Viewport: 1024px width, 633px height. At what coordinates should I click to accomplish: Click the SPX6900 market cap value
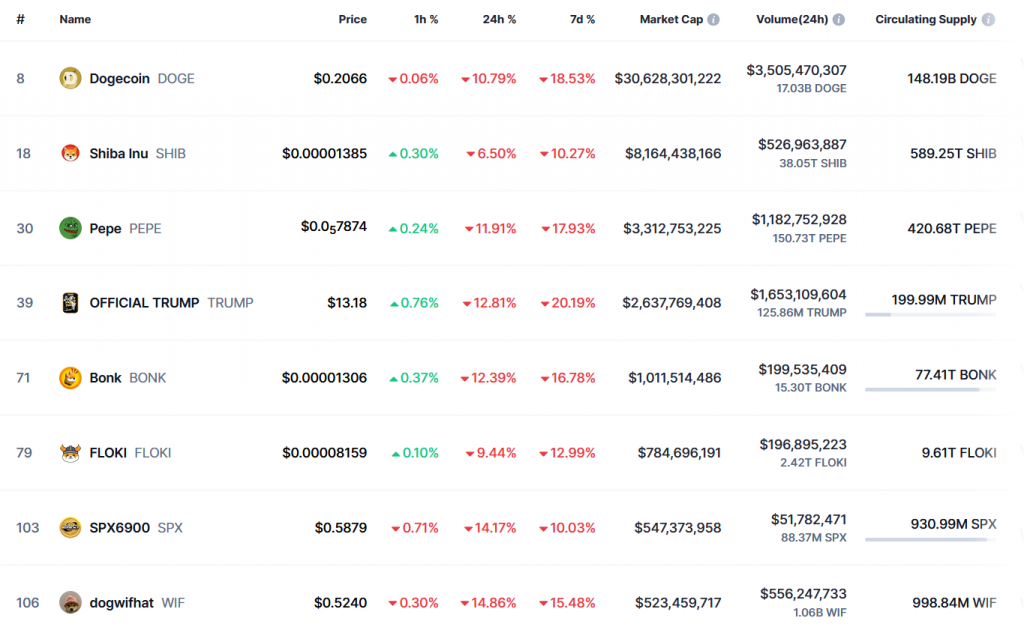click(677, 528)
